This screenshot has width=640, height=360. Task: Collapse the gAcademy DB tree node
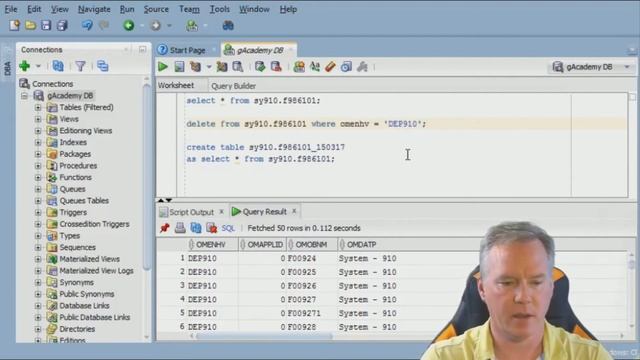24,96
